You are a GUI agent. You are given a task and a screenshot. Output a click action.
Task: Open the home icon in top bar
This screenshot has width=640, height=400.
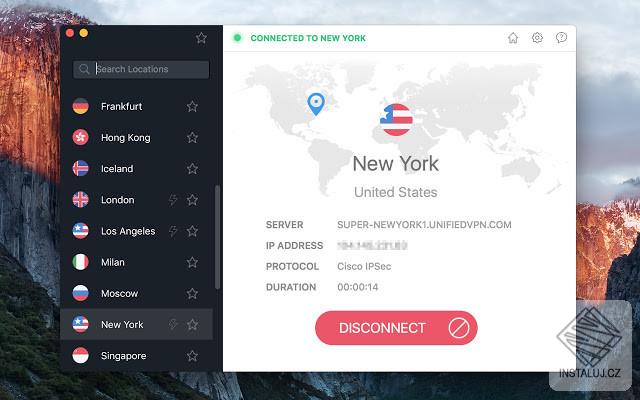point(513,38)
